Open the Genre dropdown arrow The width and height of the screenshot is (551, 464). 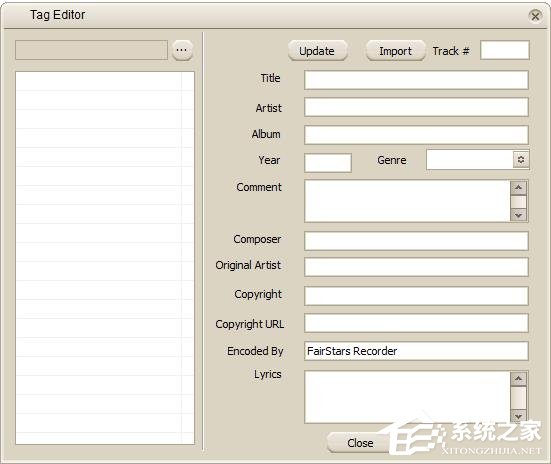click(x=521, y=160)
